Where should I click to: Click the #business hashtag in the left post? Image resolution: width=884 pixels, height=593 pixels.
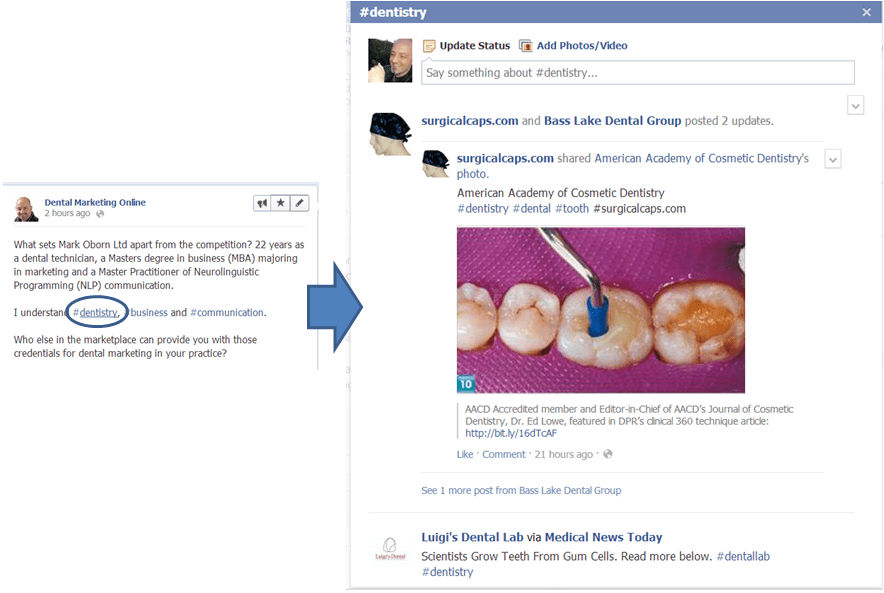[146, 313]
